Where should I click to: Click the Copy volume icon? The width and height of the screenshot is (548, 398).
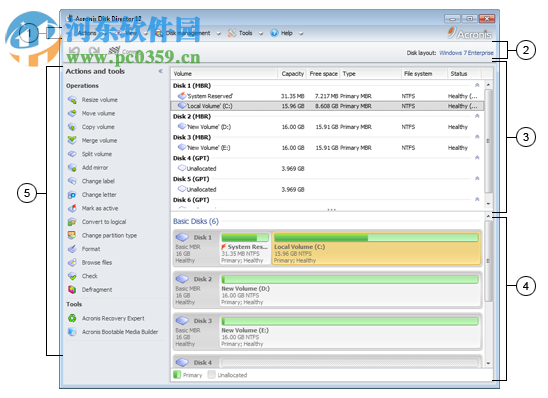(x=72, y=127)
